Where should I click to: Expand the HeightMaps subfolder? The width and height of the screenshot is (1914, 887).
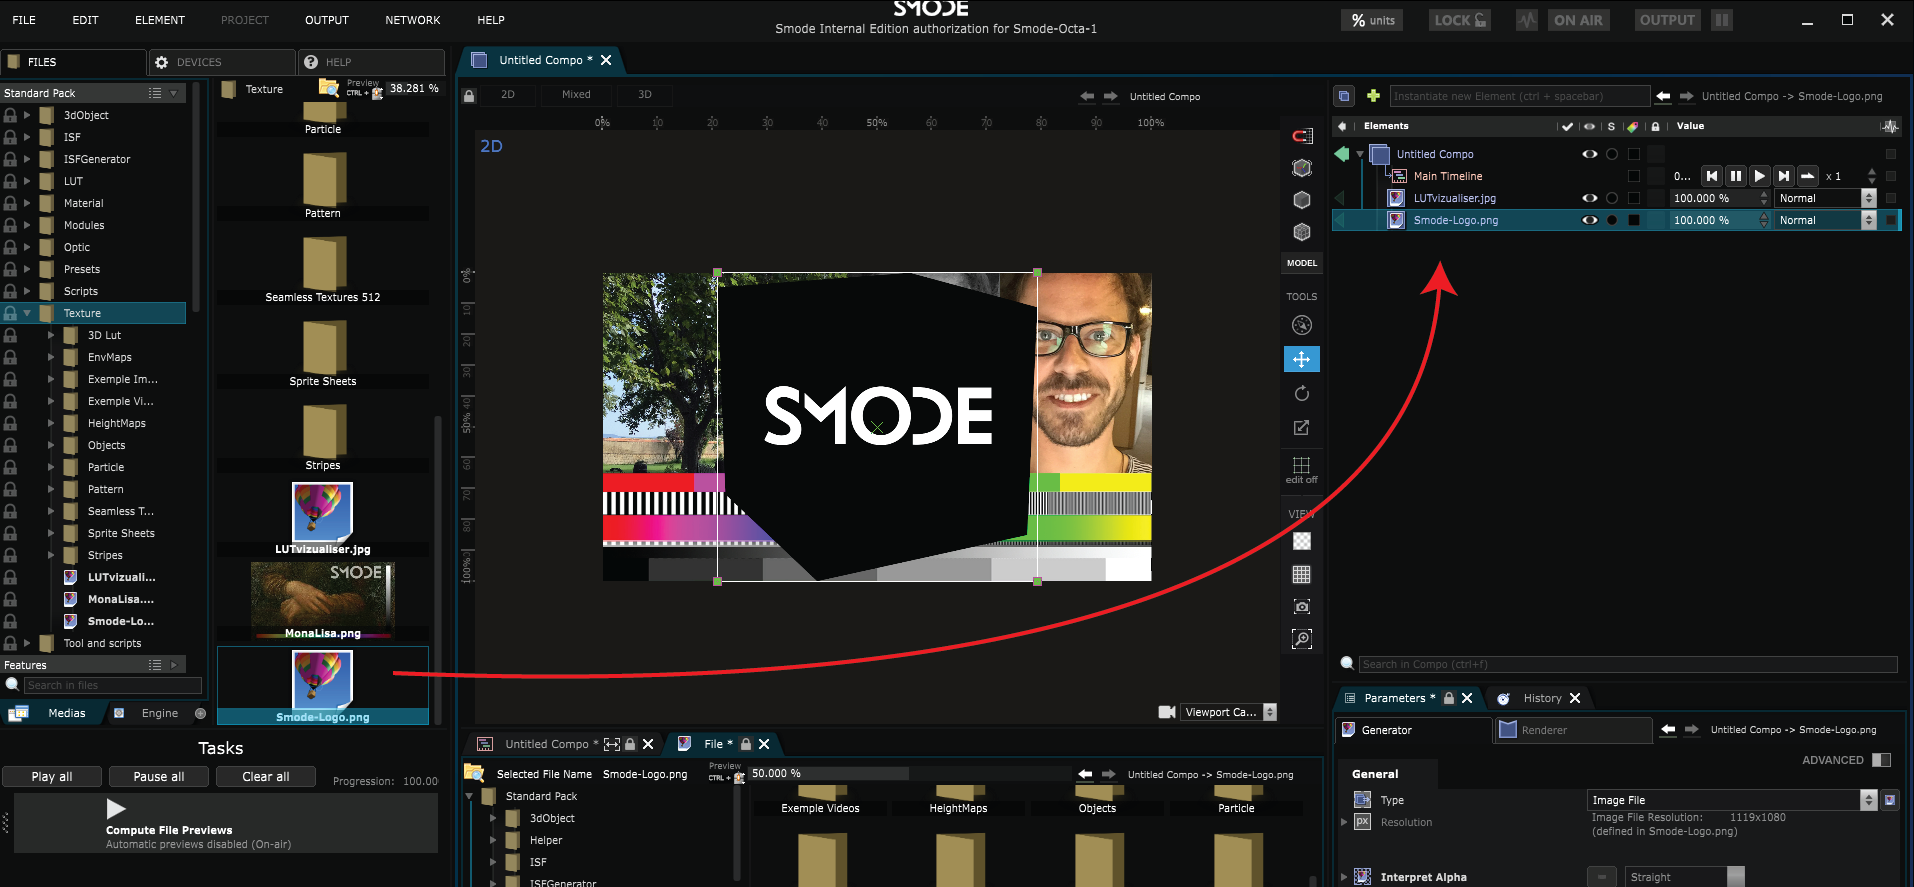click(51, 423)
